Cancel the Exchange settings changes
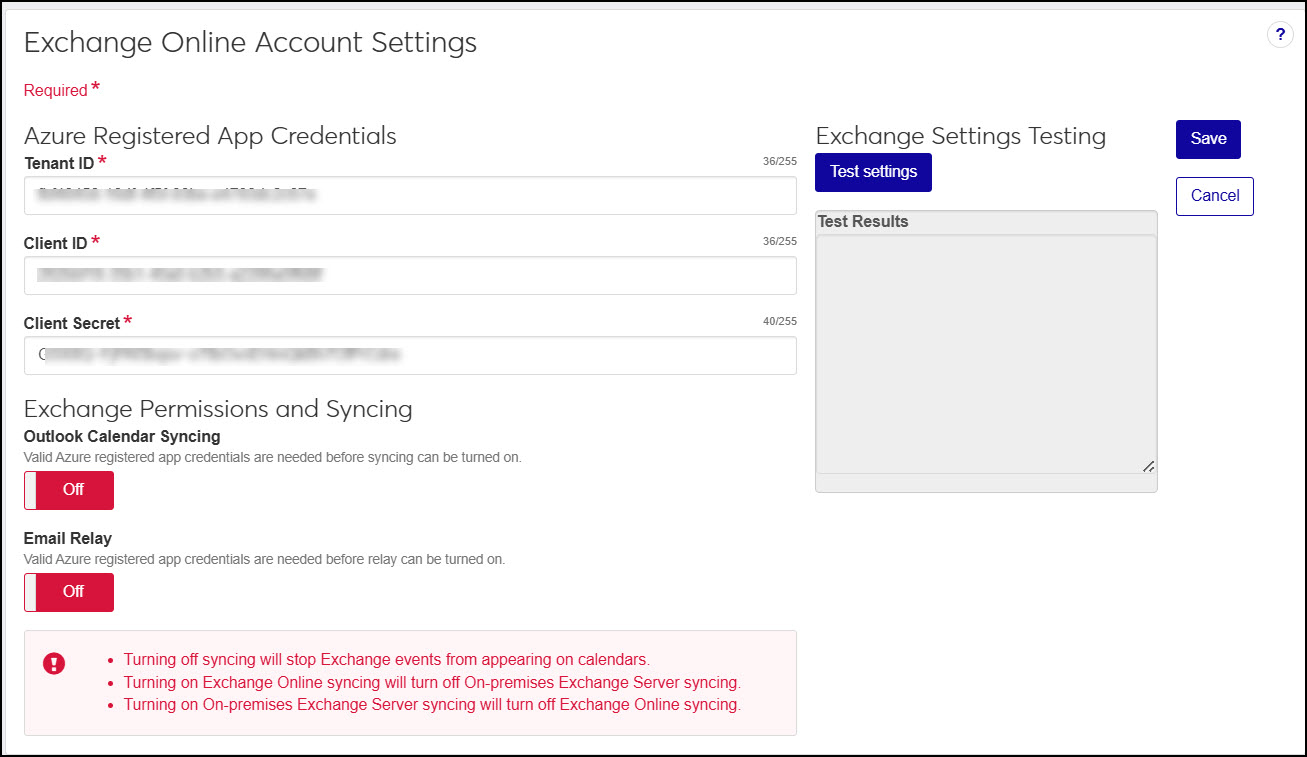Viewport: 1307px width, 757px height. 1214,196
